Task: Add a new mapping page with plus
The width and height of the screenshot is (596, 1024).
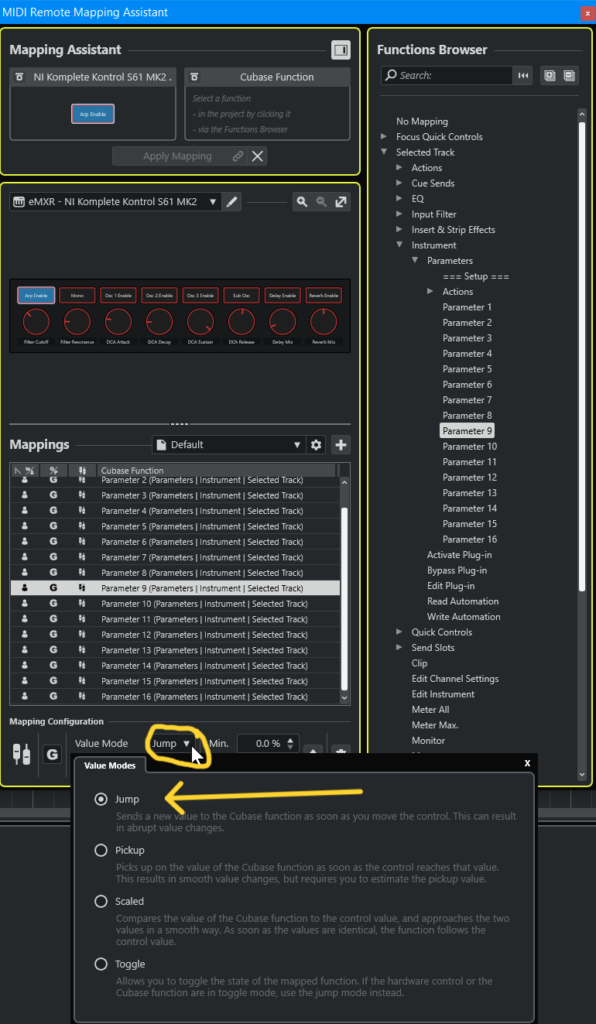Action: pos(341,445)
